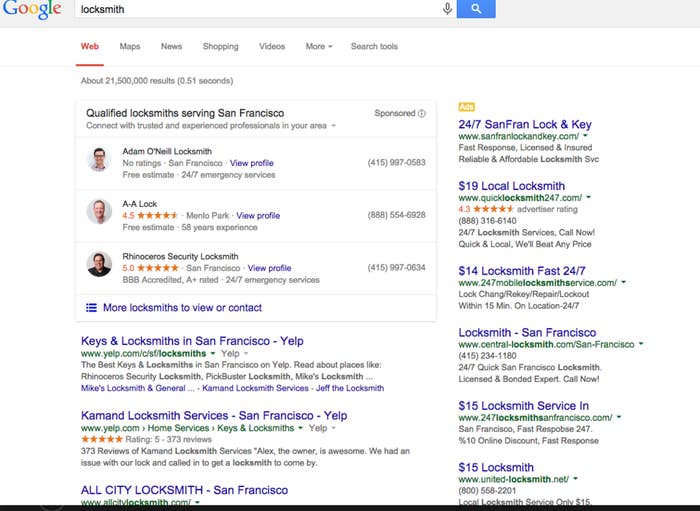Open the More dropdown menu
Image resolution: width=700 pixels, height=511 pixels.
pos(319,46)
